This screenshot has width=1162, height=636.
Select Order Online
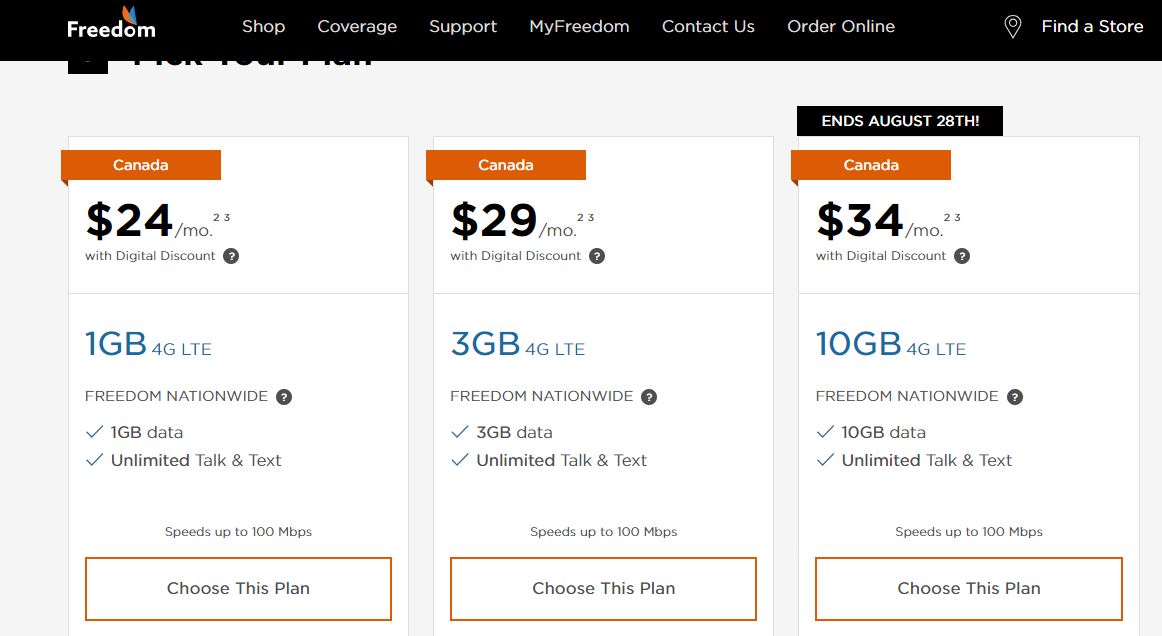(841, 26)
